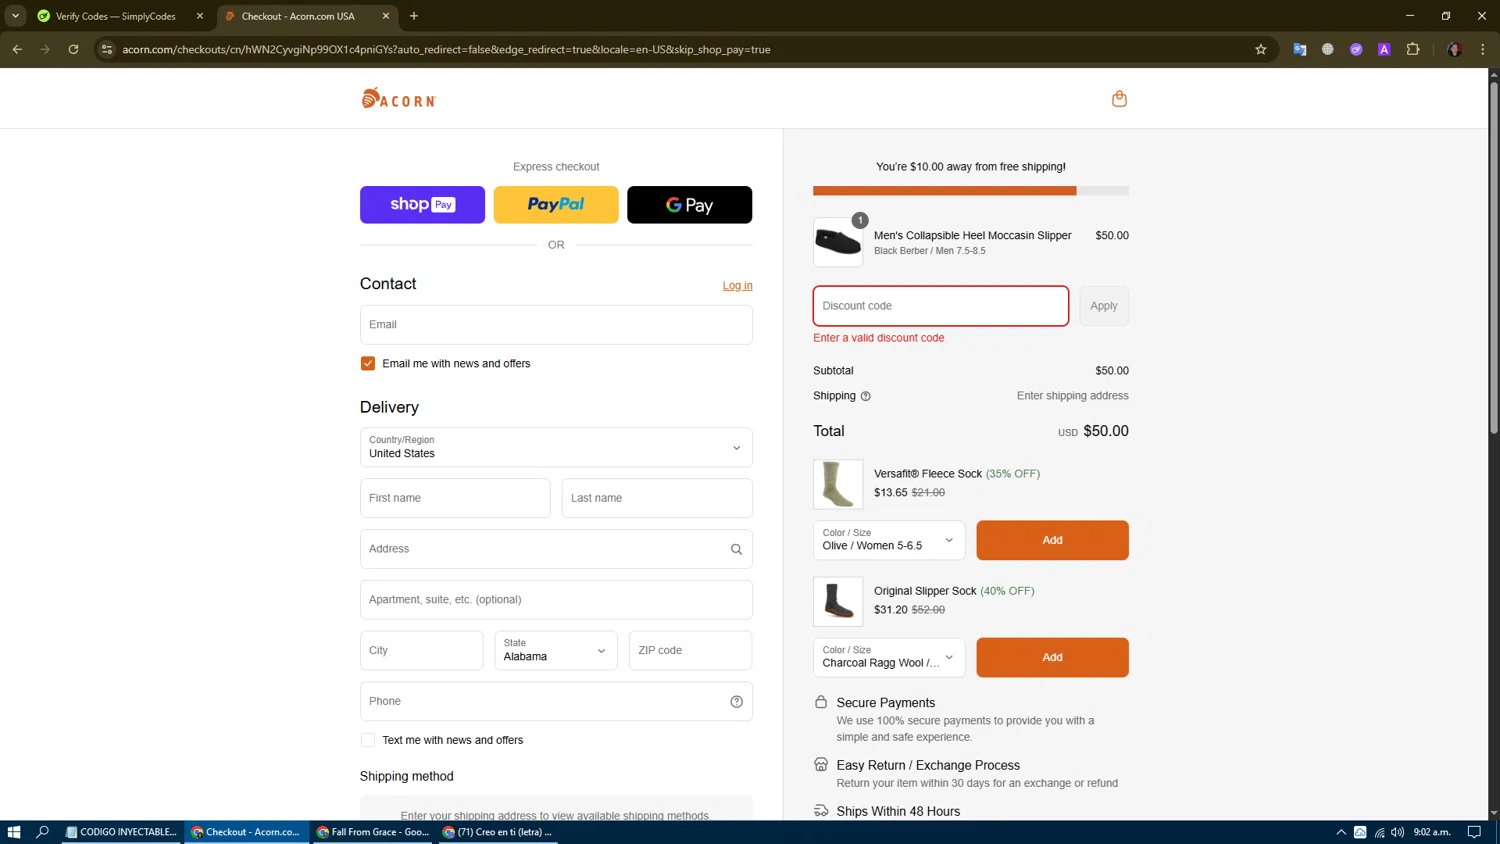Focus the Apartment, suite field
Viewport: 1500px width, 844px height.
[556, 600]
